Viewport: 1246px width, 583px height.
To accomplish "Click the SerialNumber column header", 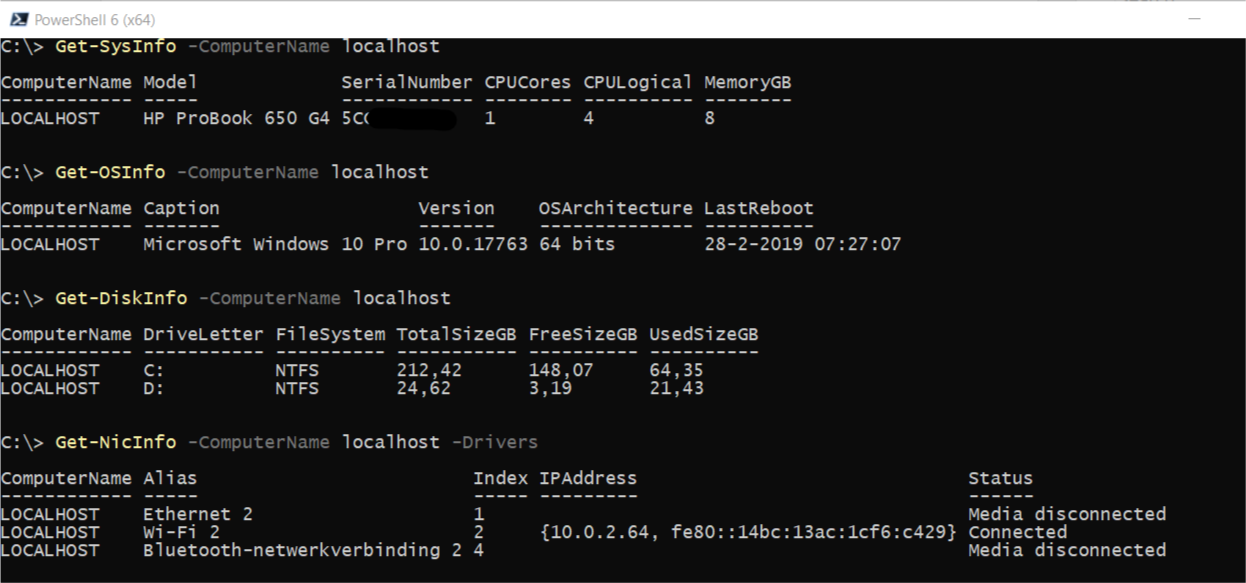I will pyautogui.click(x=406, y=82).
